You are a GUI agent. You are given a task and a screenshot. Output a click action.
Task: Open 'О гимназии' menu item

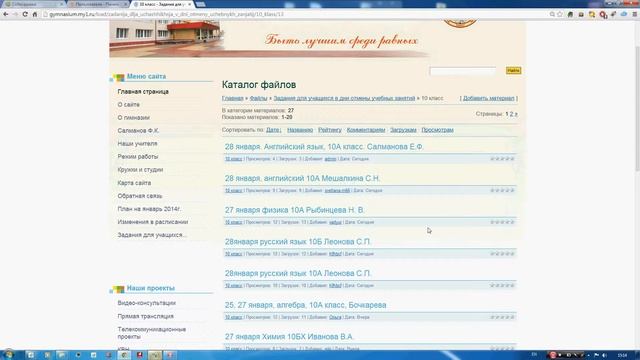point(133,118)
